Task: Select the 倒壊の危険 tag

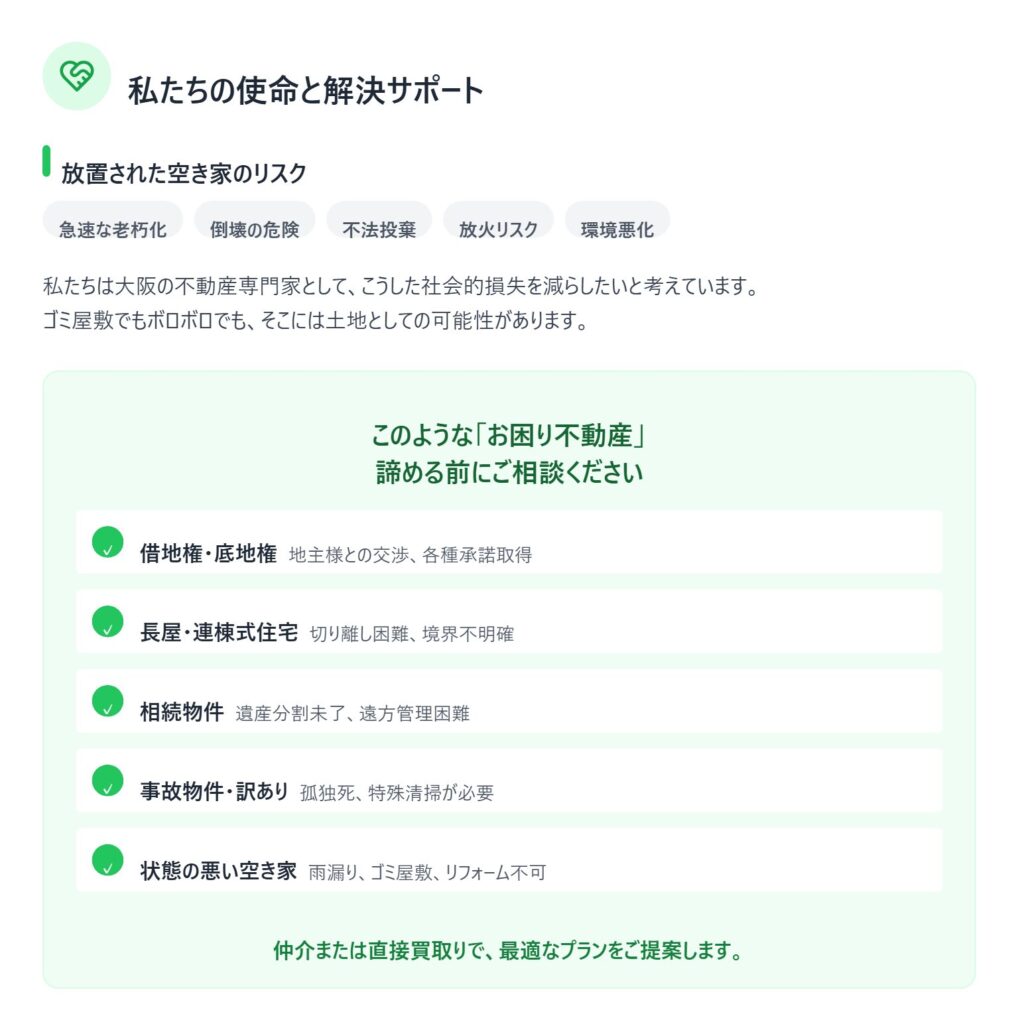Action: pyautogui.click(x=254, y=229)
